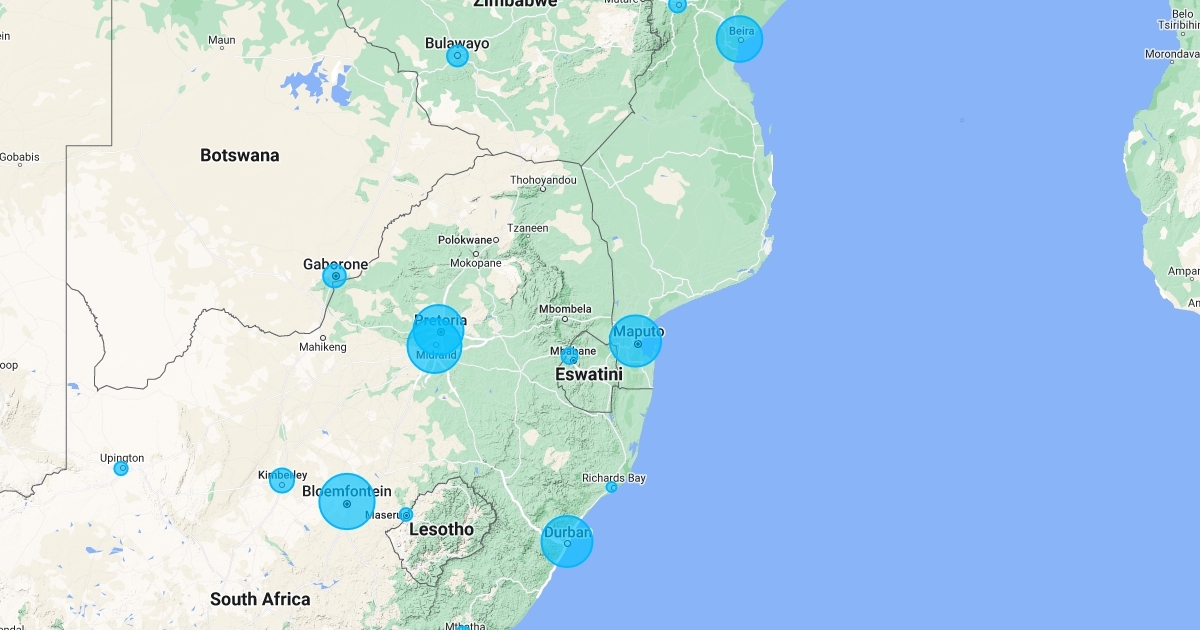
Task: Click the Mbabane bubble marker
Action: pyautogui.click(x=570, y=357)
